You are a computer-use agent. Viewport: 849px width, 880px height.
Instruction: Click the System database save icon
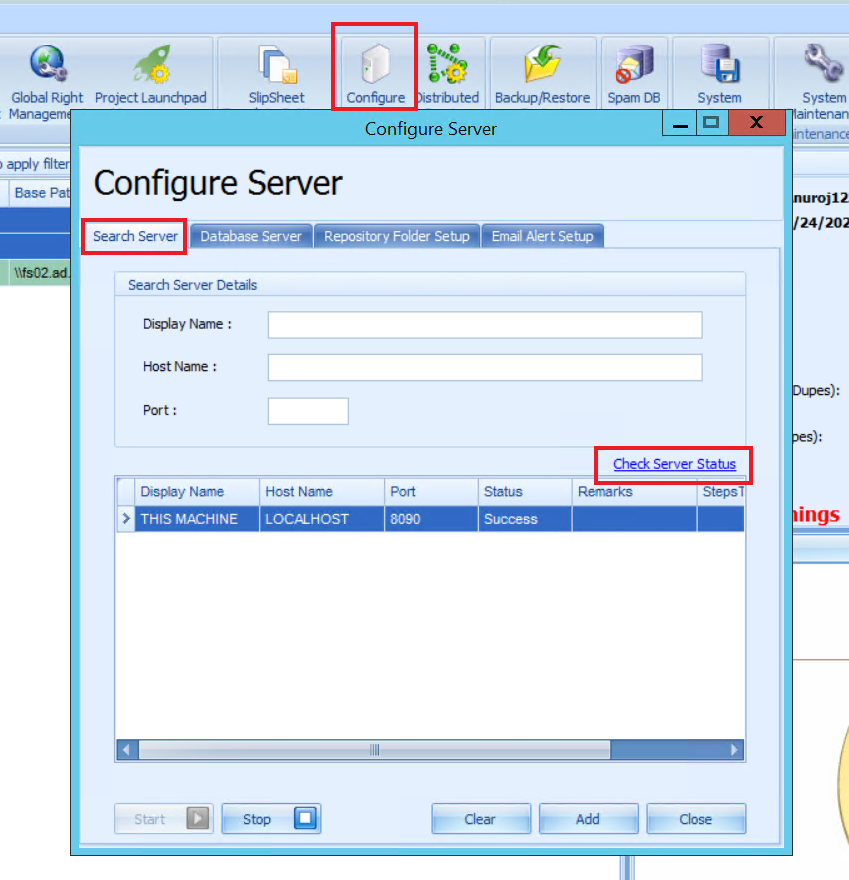click(720, 63)
